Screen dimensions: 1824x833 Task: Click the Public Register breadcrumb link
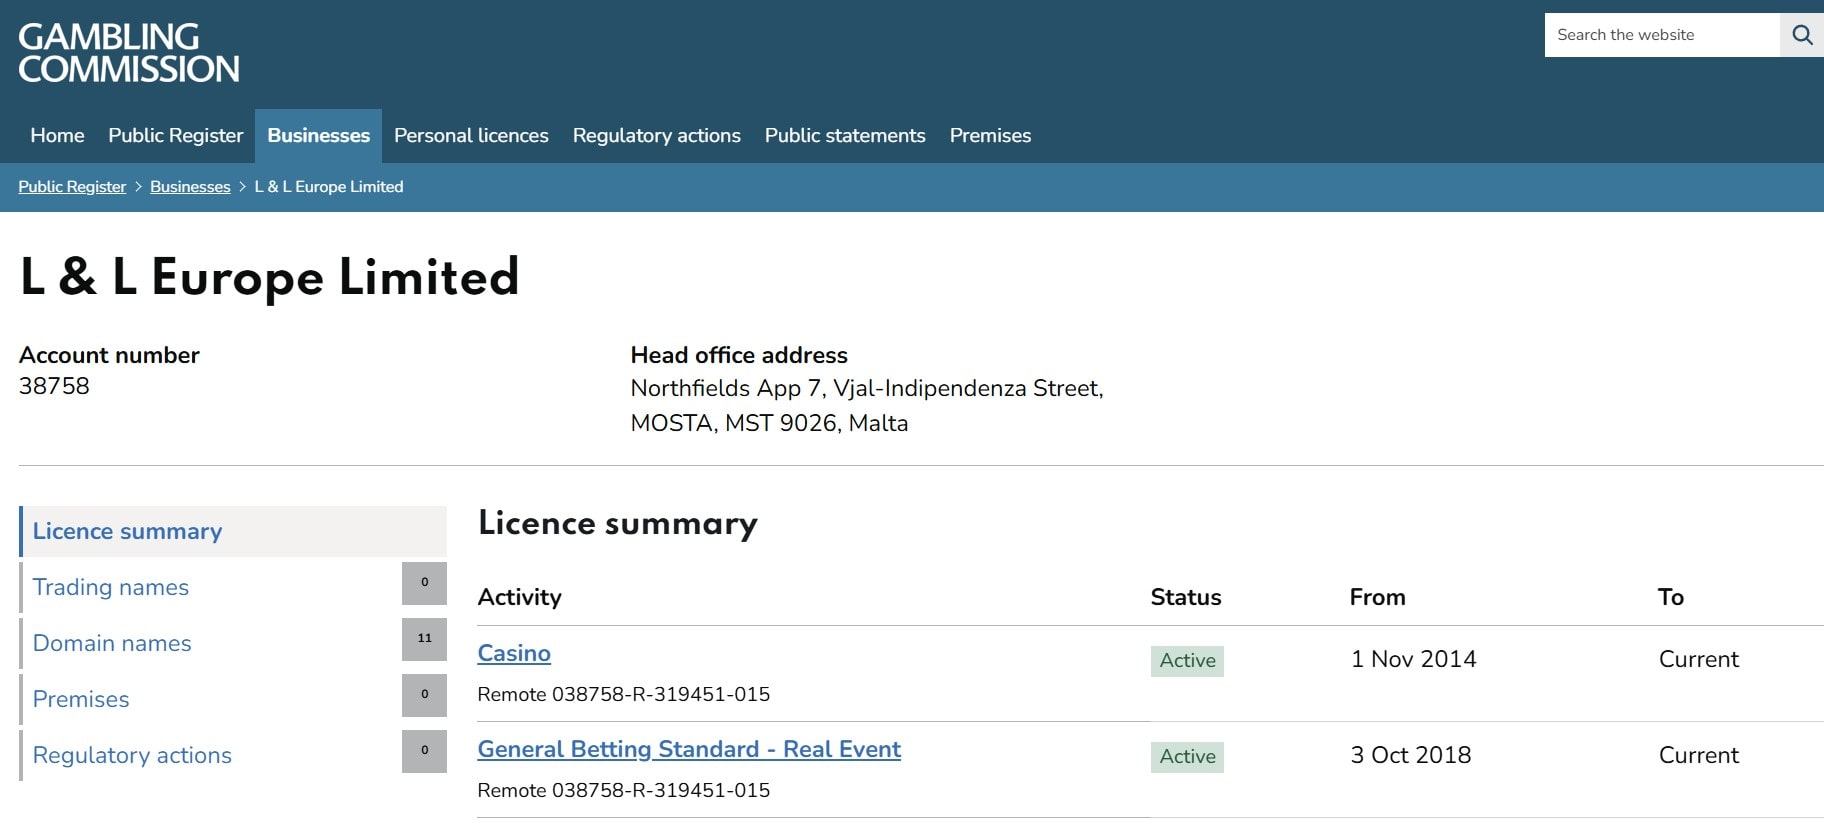point(72,187)
